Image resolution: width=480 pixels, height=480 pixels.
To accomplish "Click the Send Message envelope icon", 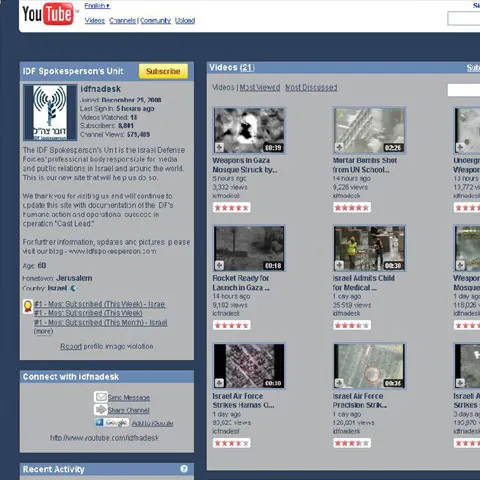I will (100, 397).
